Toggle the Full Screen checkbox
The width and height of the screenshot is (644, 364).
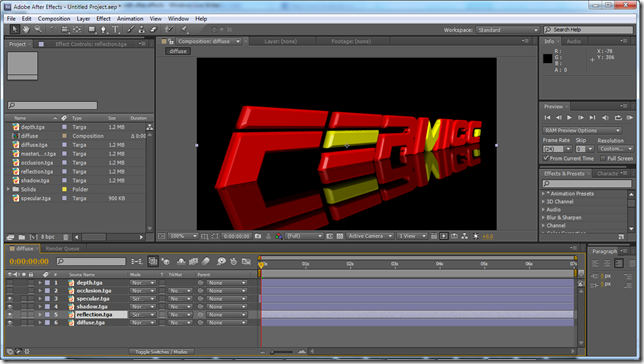tap(603, 158)
